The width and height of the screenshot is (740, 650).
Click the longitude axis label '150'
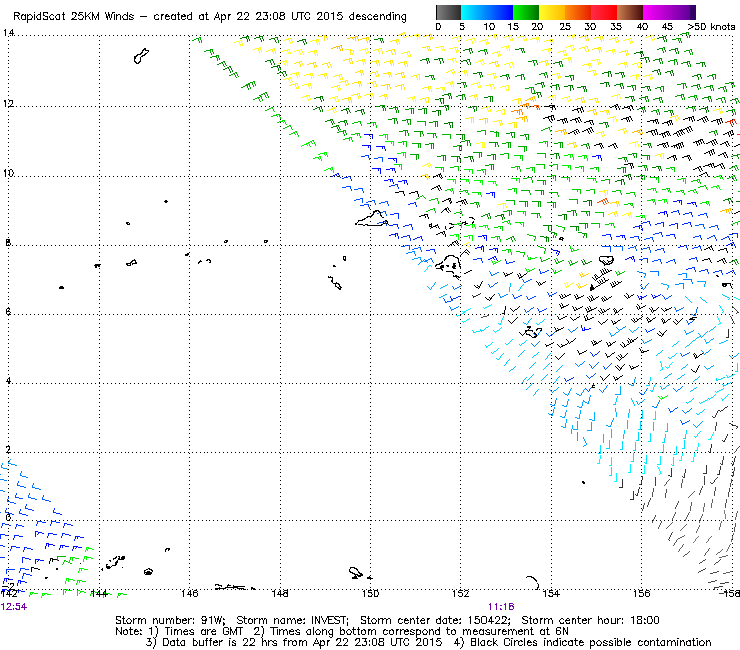370,593
